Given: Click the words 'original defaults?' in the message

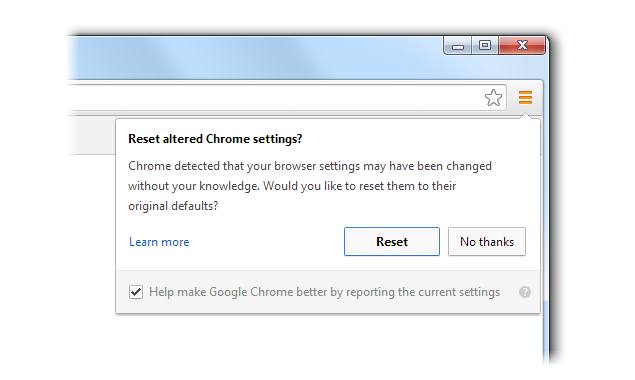Looking at the screenshot, I should pyautogui.click(x=173, y=206).
